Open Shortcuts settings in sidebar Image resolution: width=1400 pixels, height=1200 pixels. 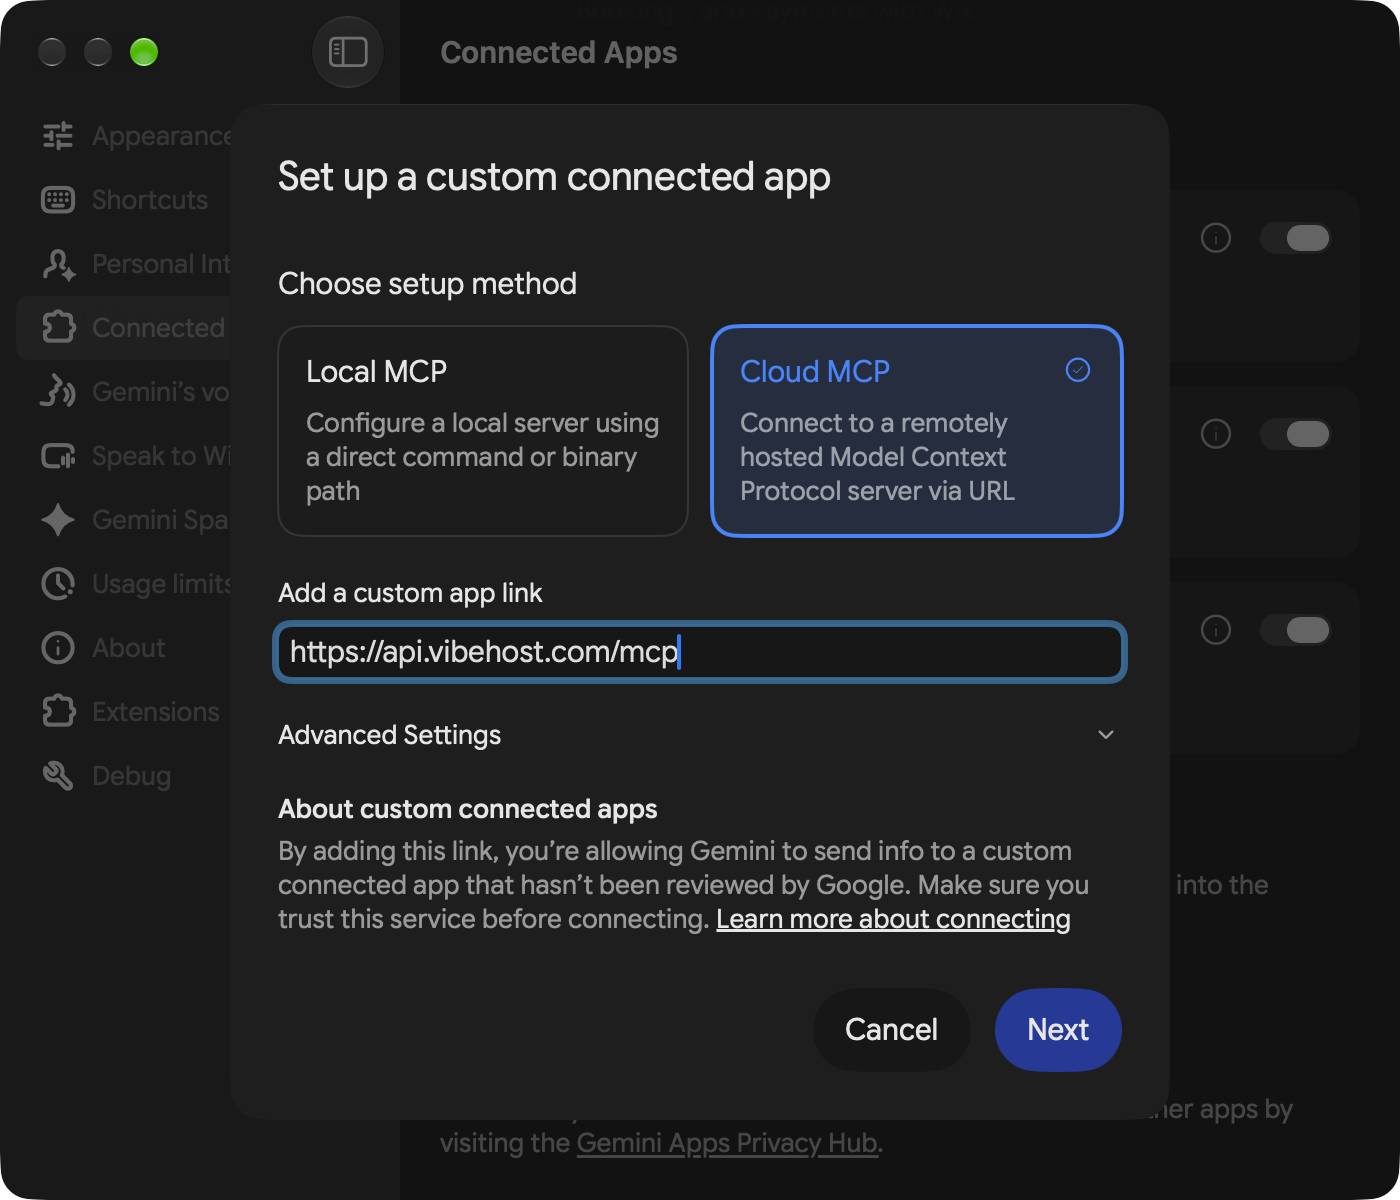[x=125, y=200]
